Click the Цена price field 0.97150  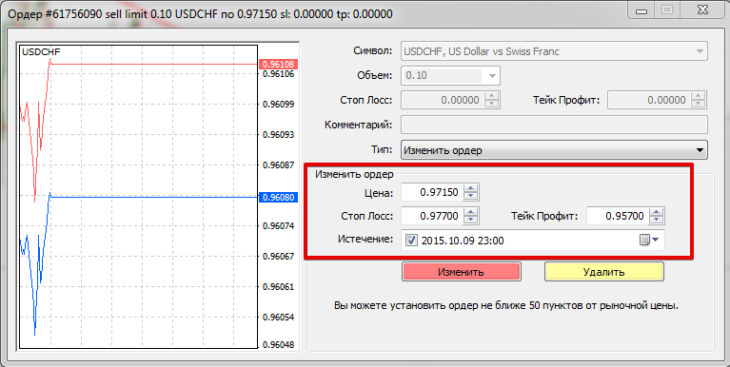pos(433,192)
